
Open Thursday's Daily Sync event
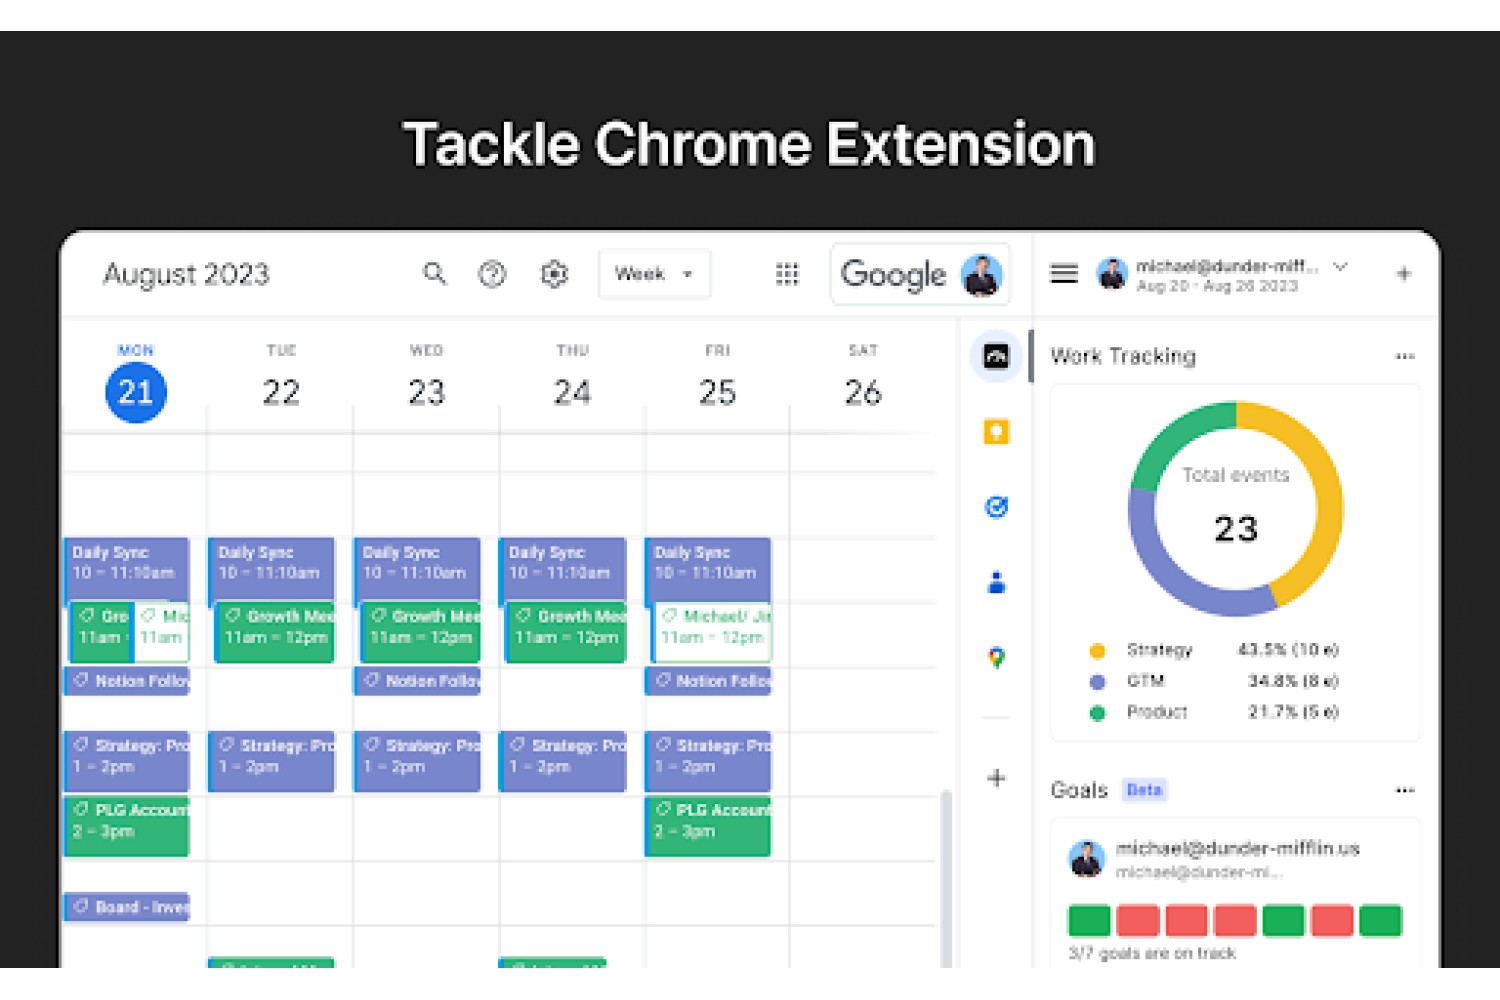(x=563, y=569)
